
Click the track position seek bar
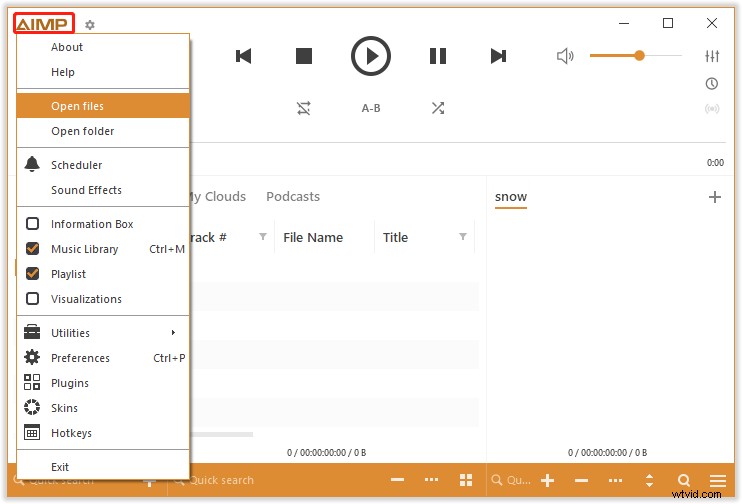458,142
